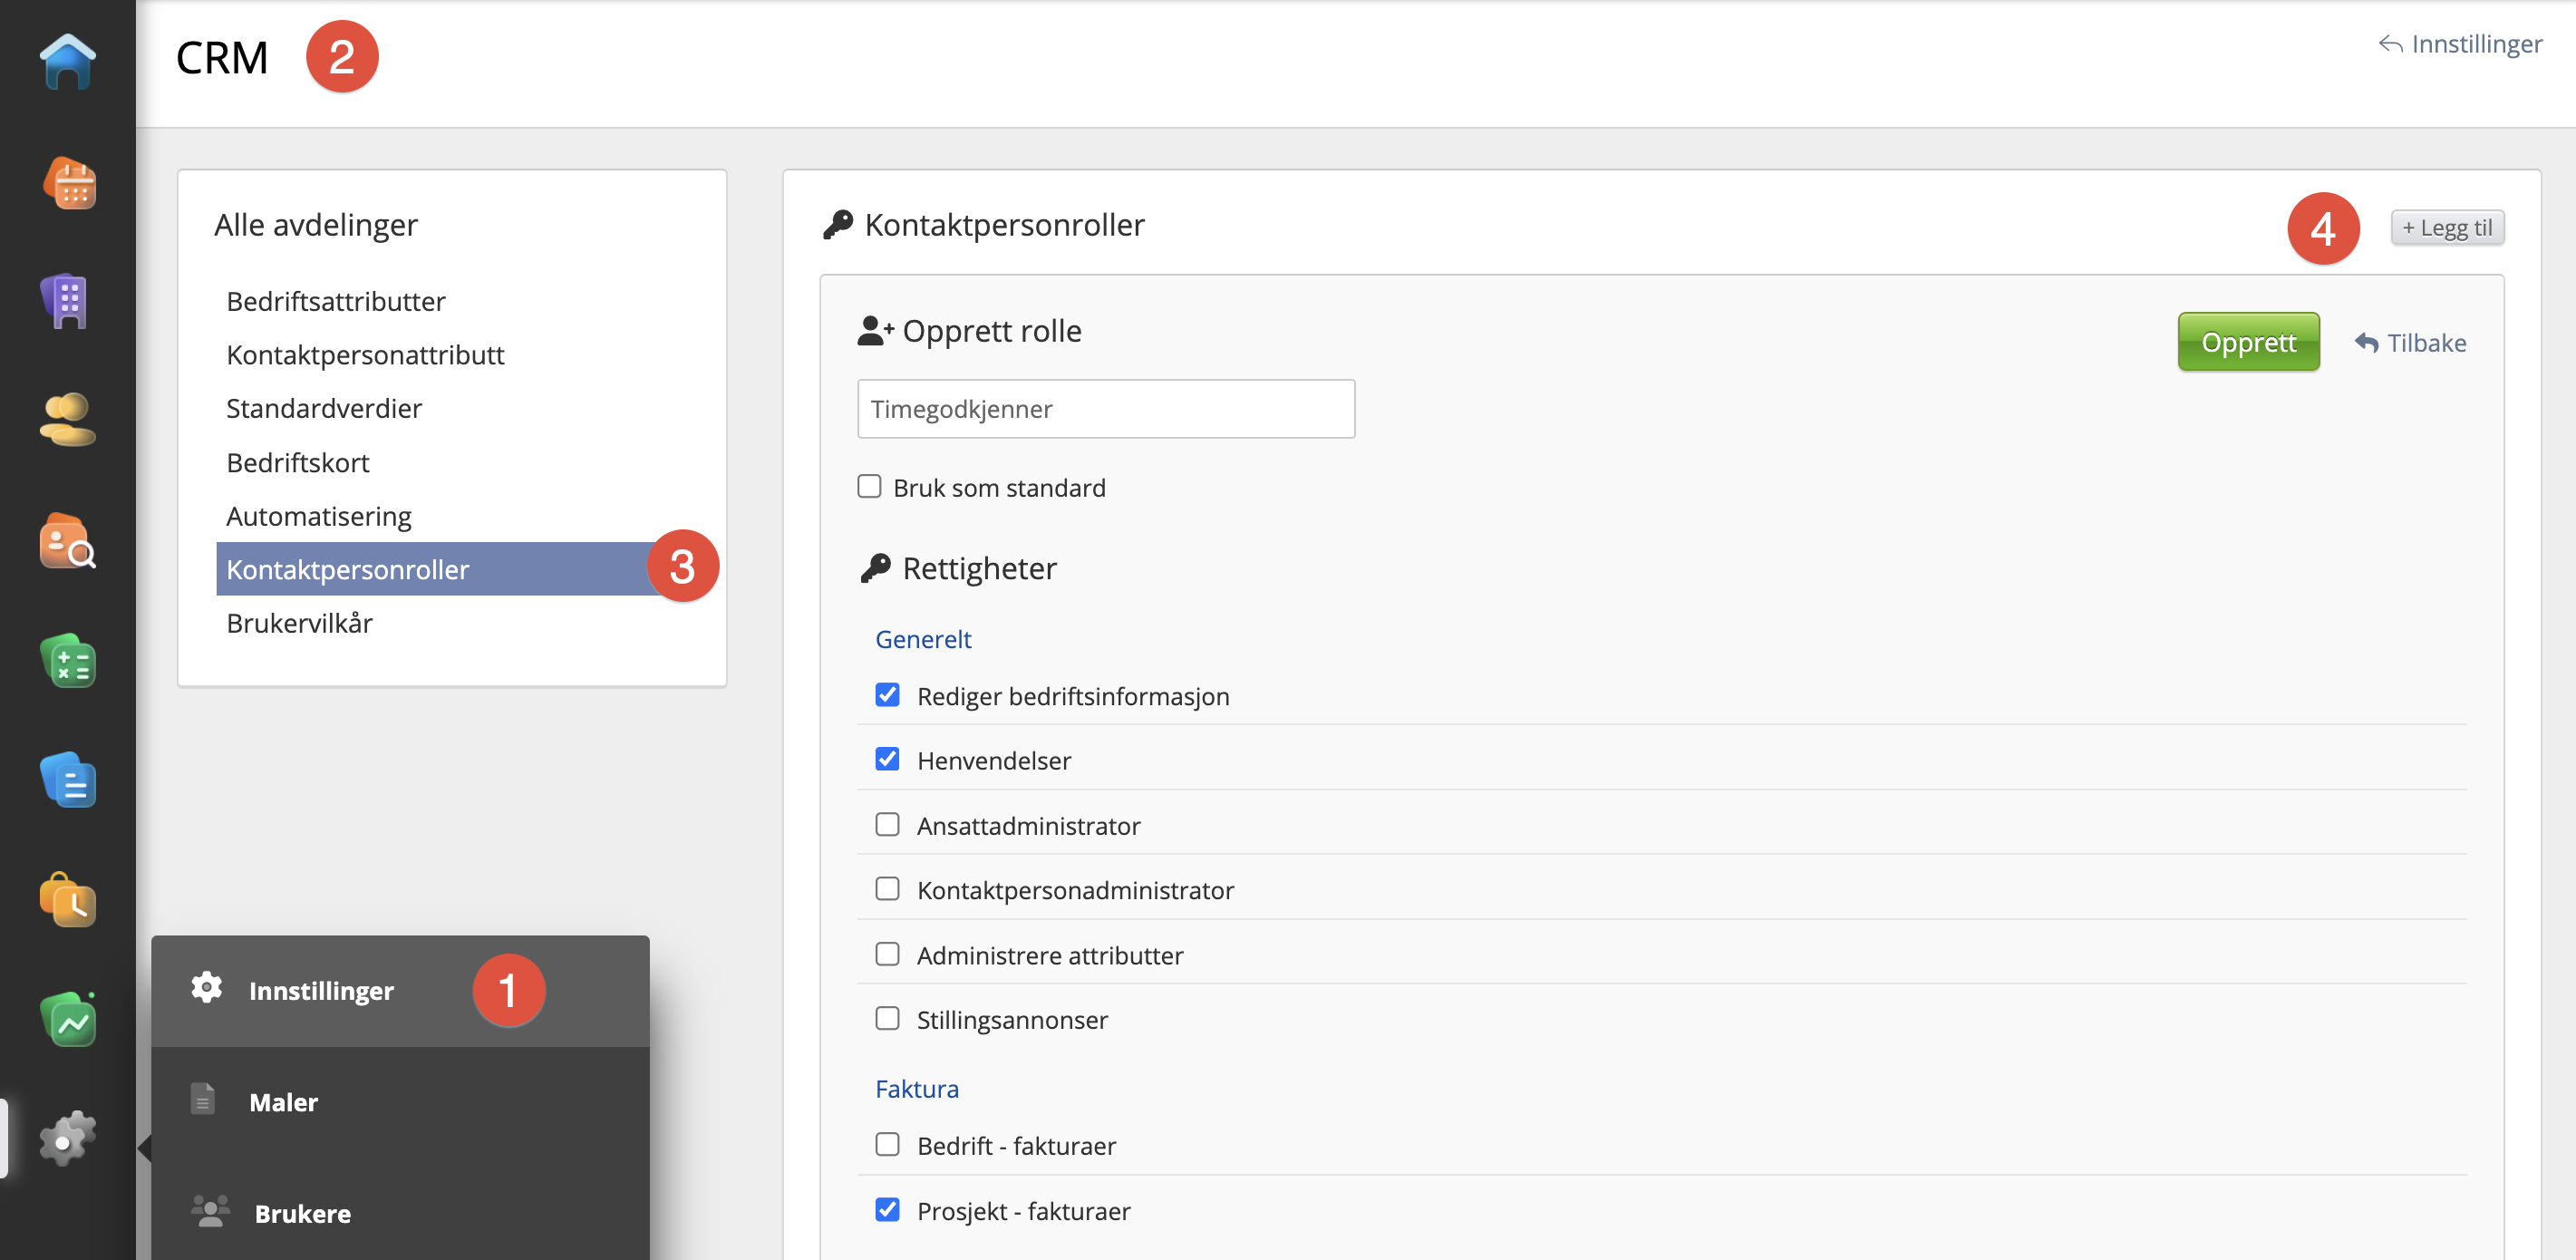Enable the Bruk som standard checkbox
This screenshot has height=1260, width=2576.
pos(869,486)
